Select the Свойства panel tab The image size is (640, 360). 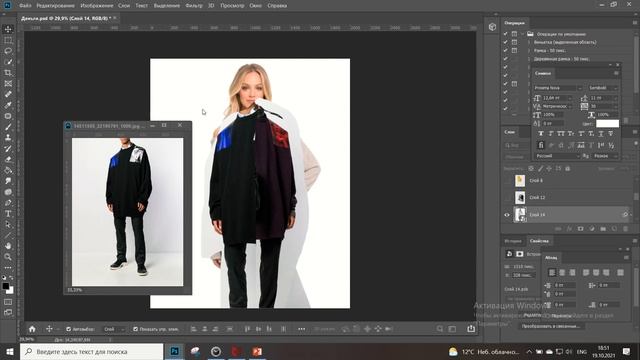pyautogui.click(x=539, y=241)
